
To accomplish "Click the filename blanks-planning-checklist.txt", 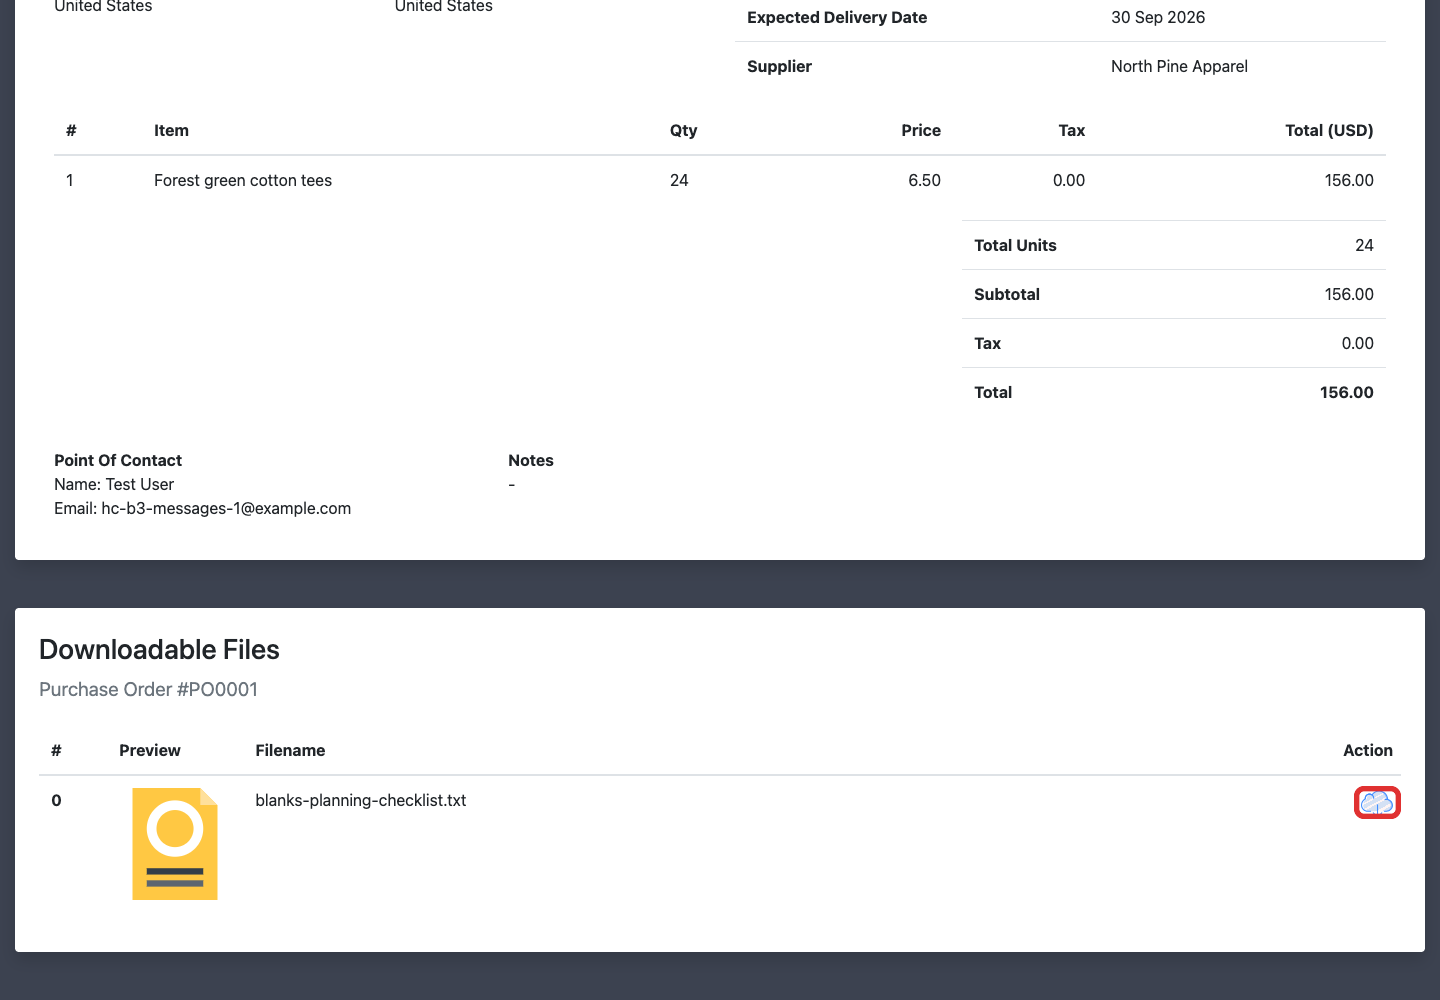I will tap(361, 800).
